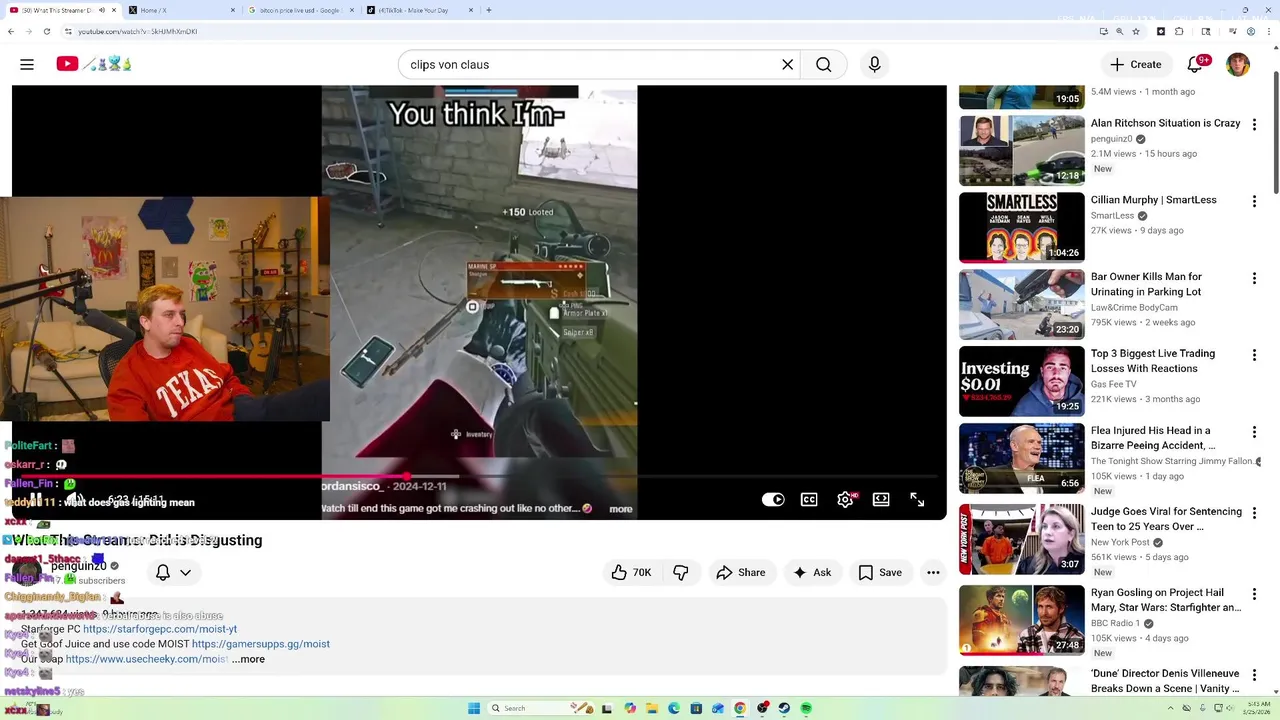Enter full screen video mode
The width and height of the screenshot is (1280, 720).
pyautogui.click(x=917, y=499)
